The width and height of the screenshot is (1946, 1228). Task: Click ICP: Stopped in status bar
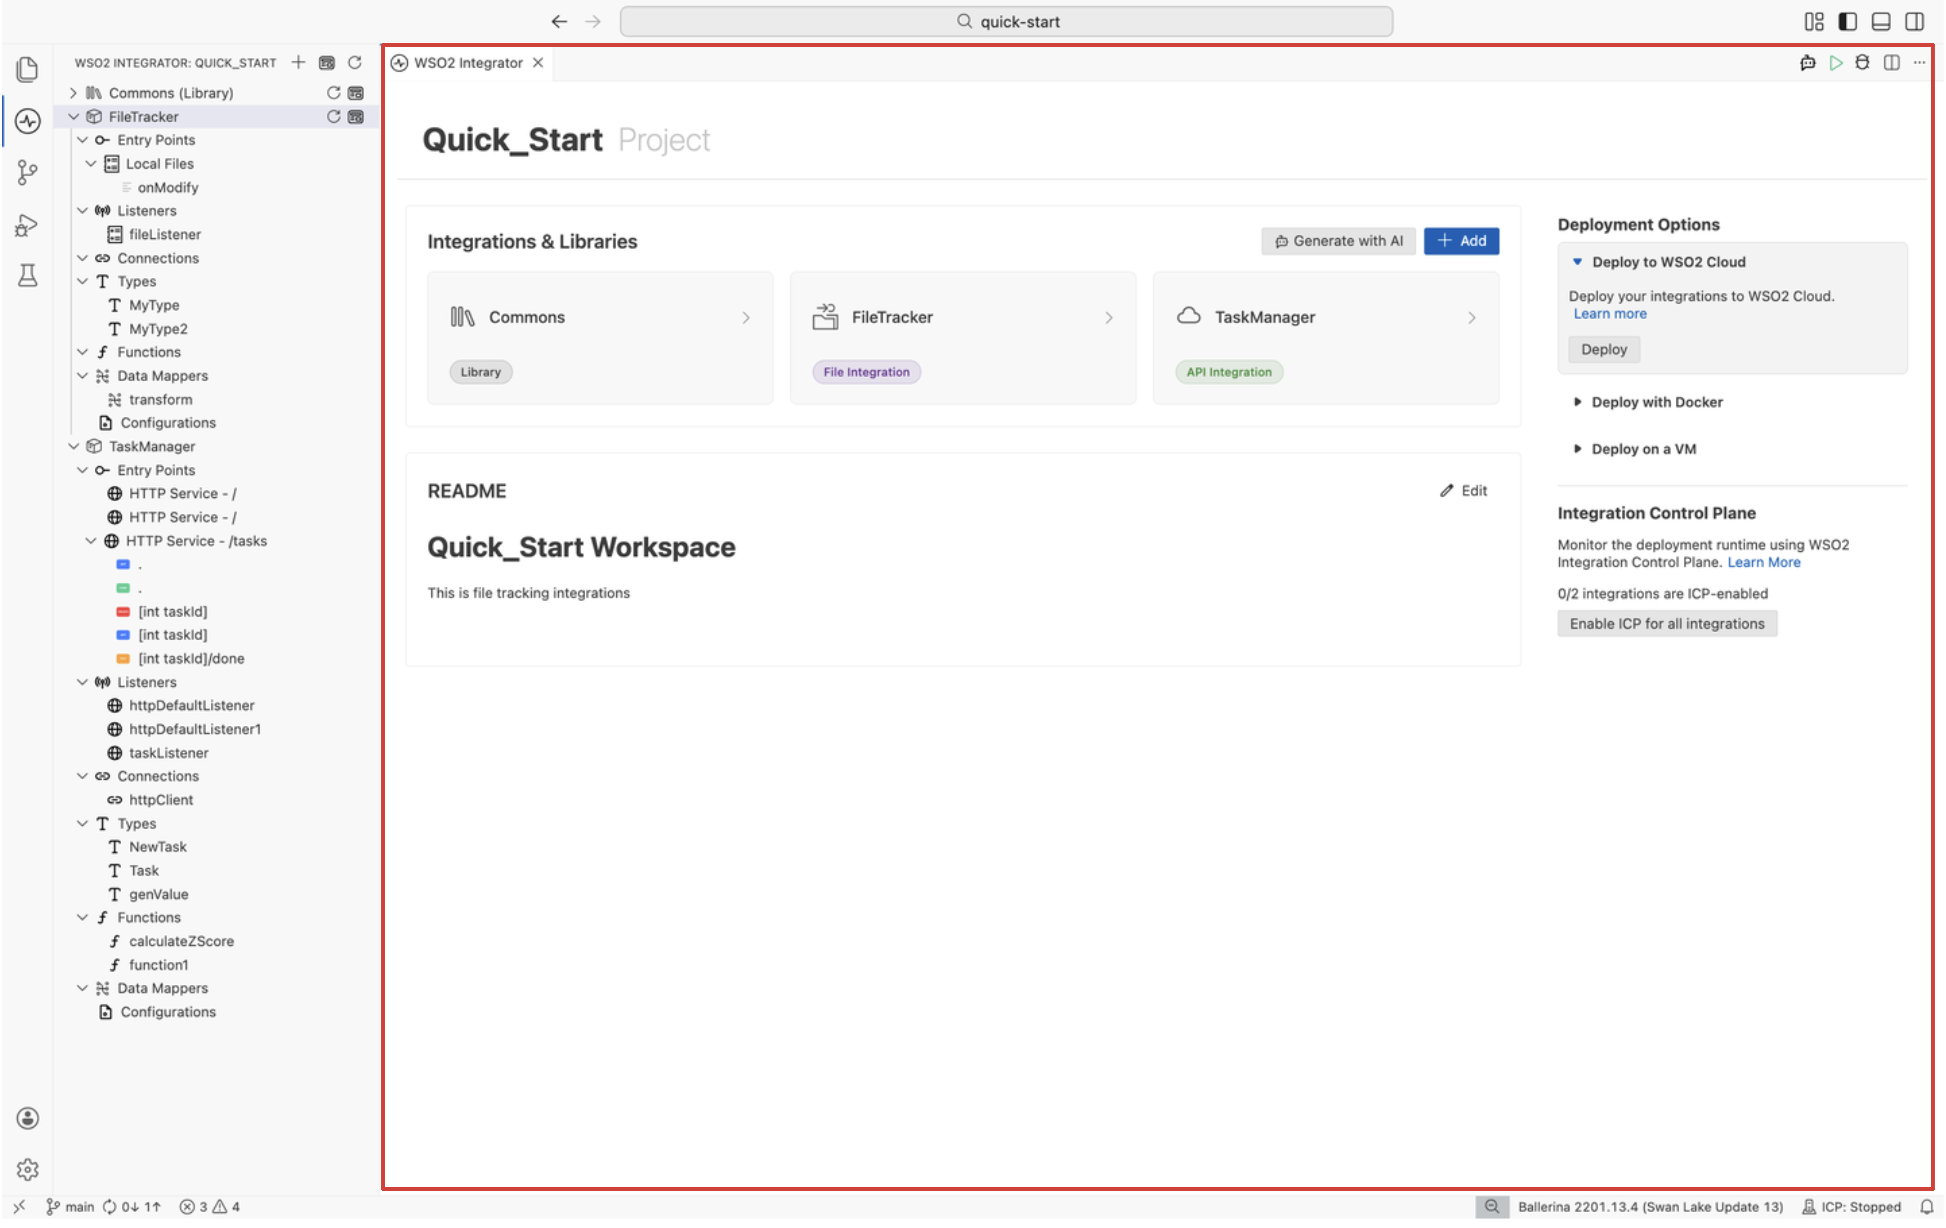pos(1851,1206)
